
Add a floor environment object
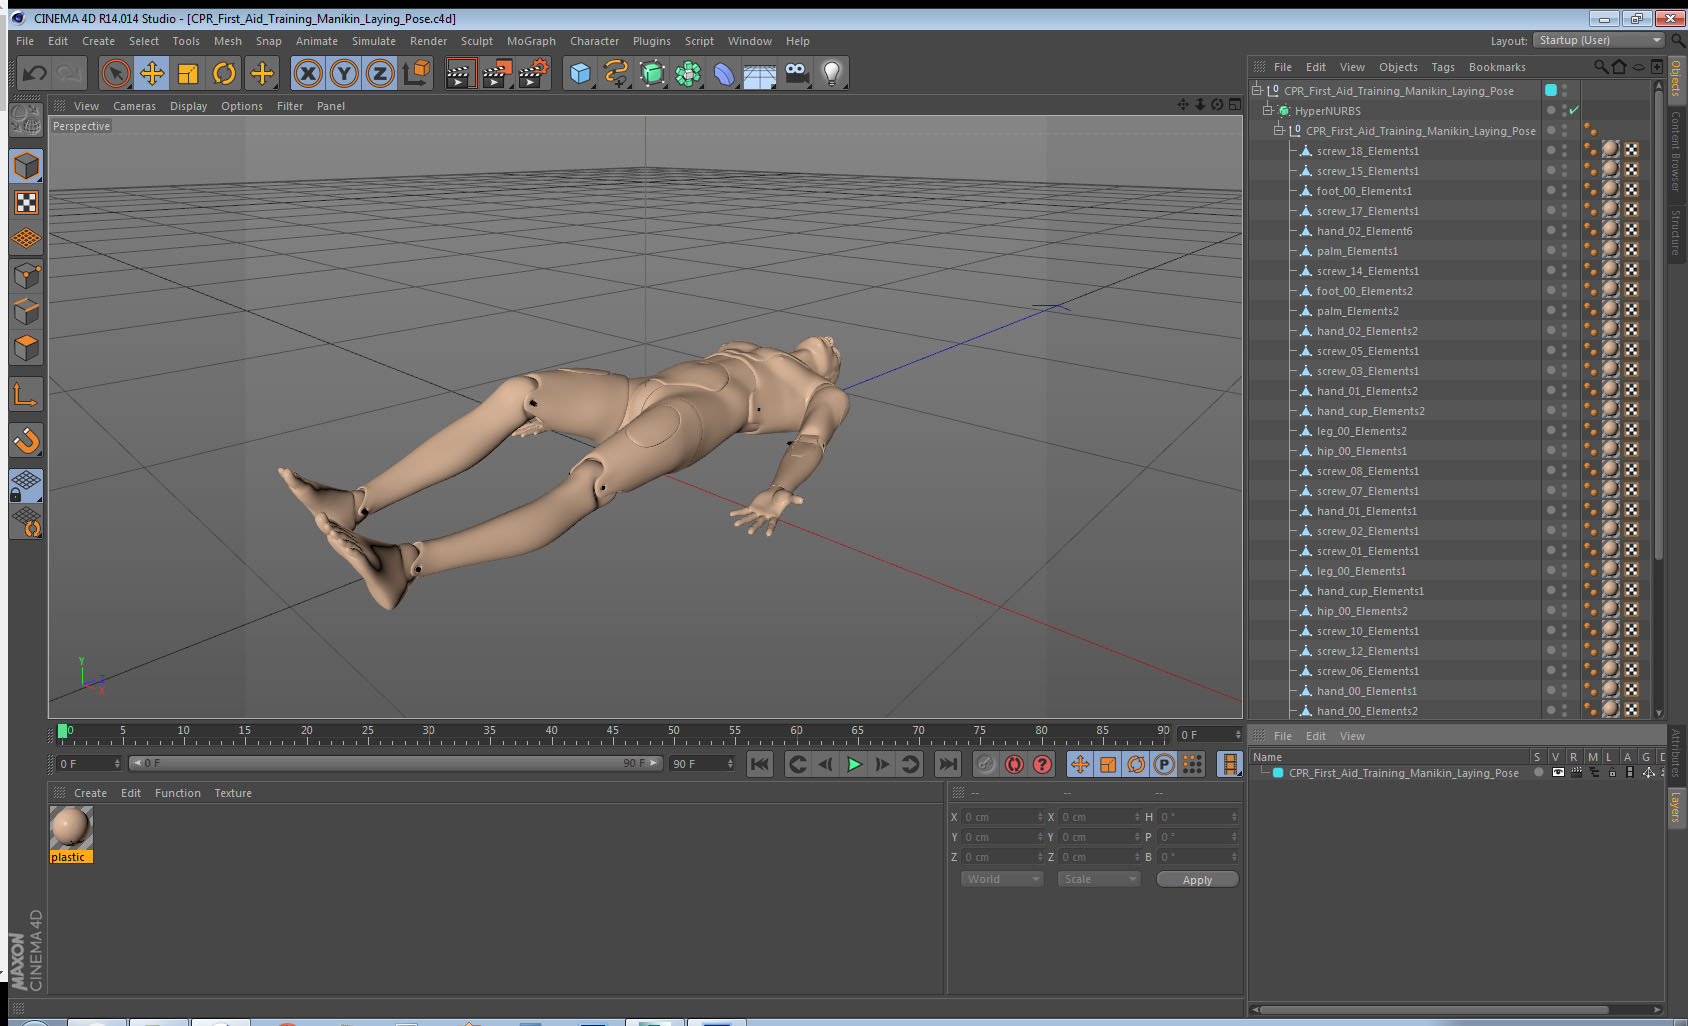760,73
